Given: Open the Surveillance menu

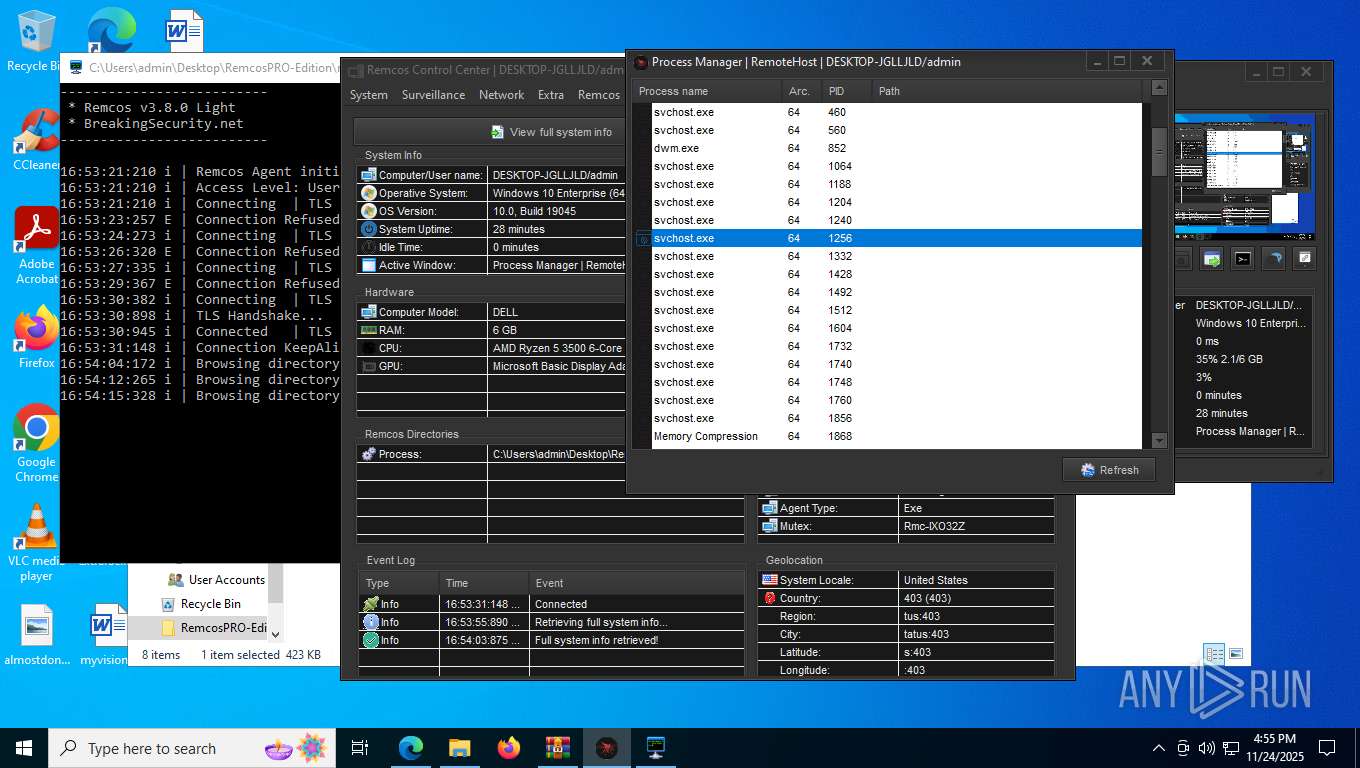Looking at the screenshot, I should click(x=433, y=95).
